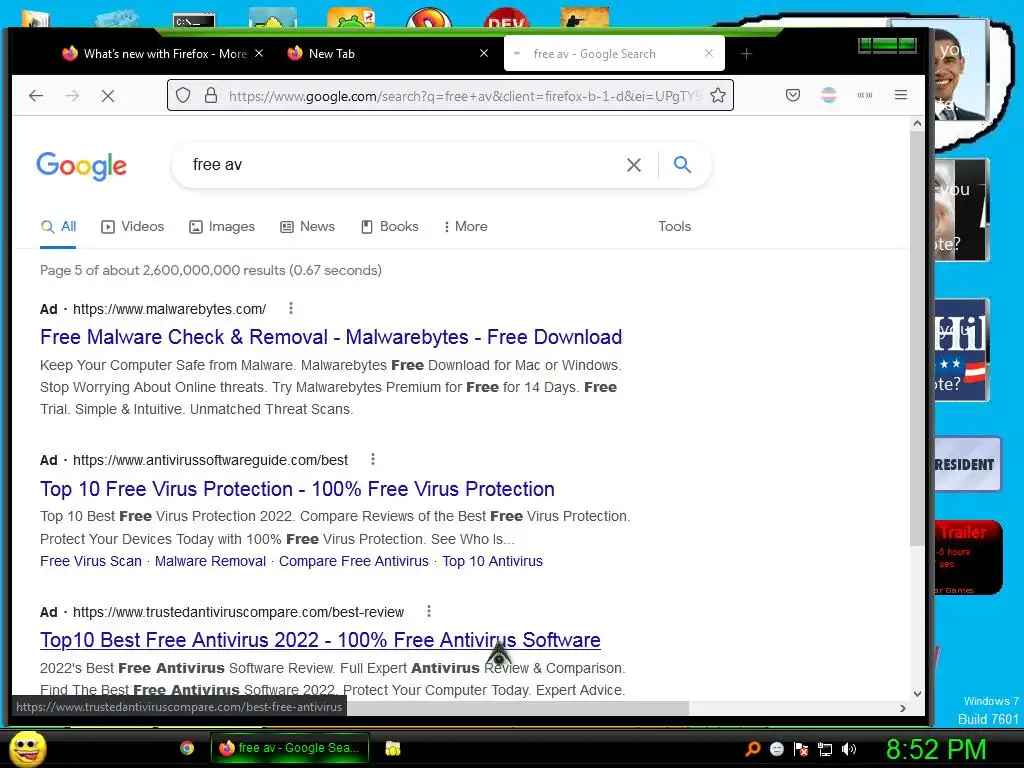
Task: Follow the Compare Free Antivirus sitelink
Action: (x=354, y=561)
